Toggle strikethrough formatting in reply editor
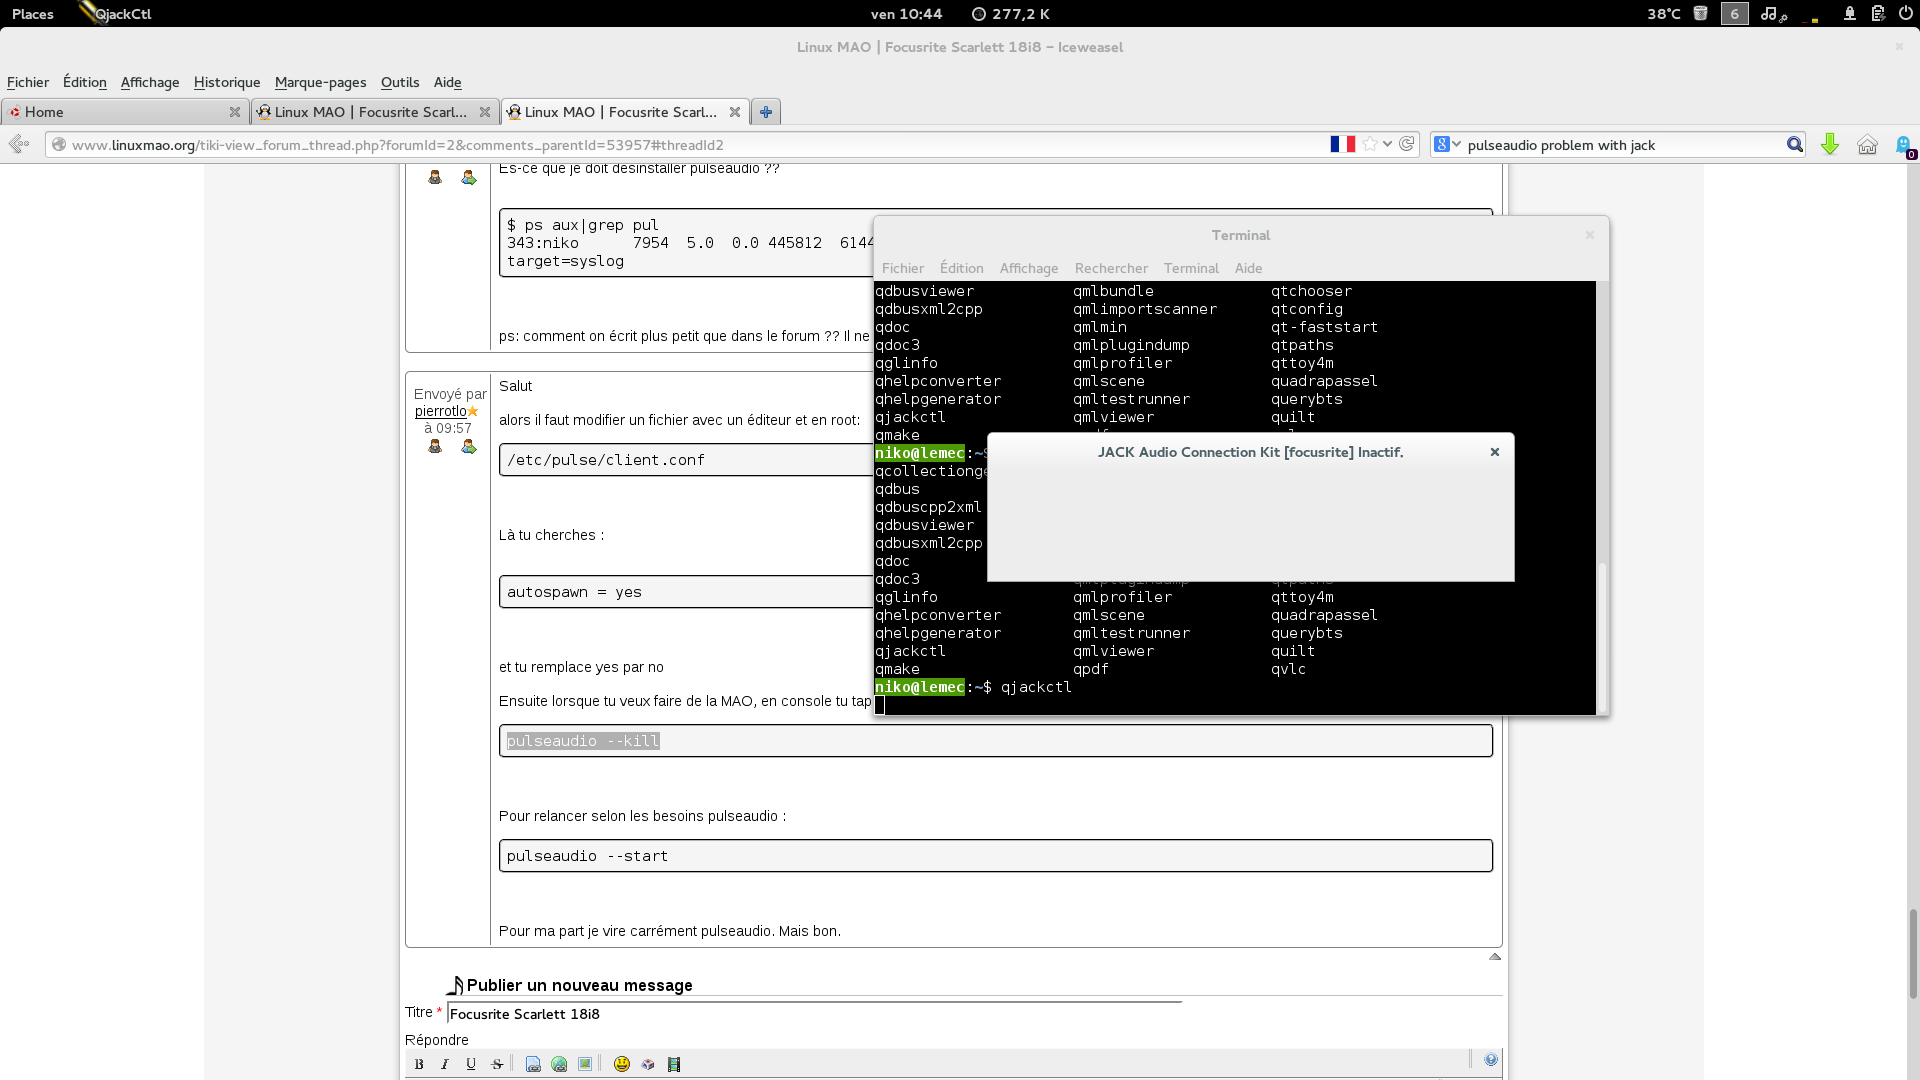 (x=497, y=1064)
